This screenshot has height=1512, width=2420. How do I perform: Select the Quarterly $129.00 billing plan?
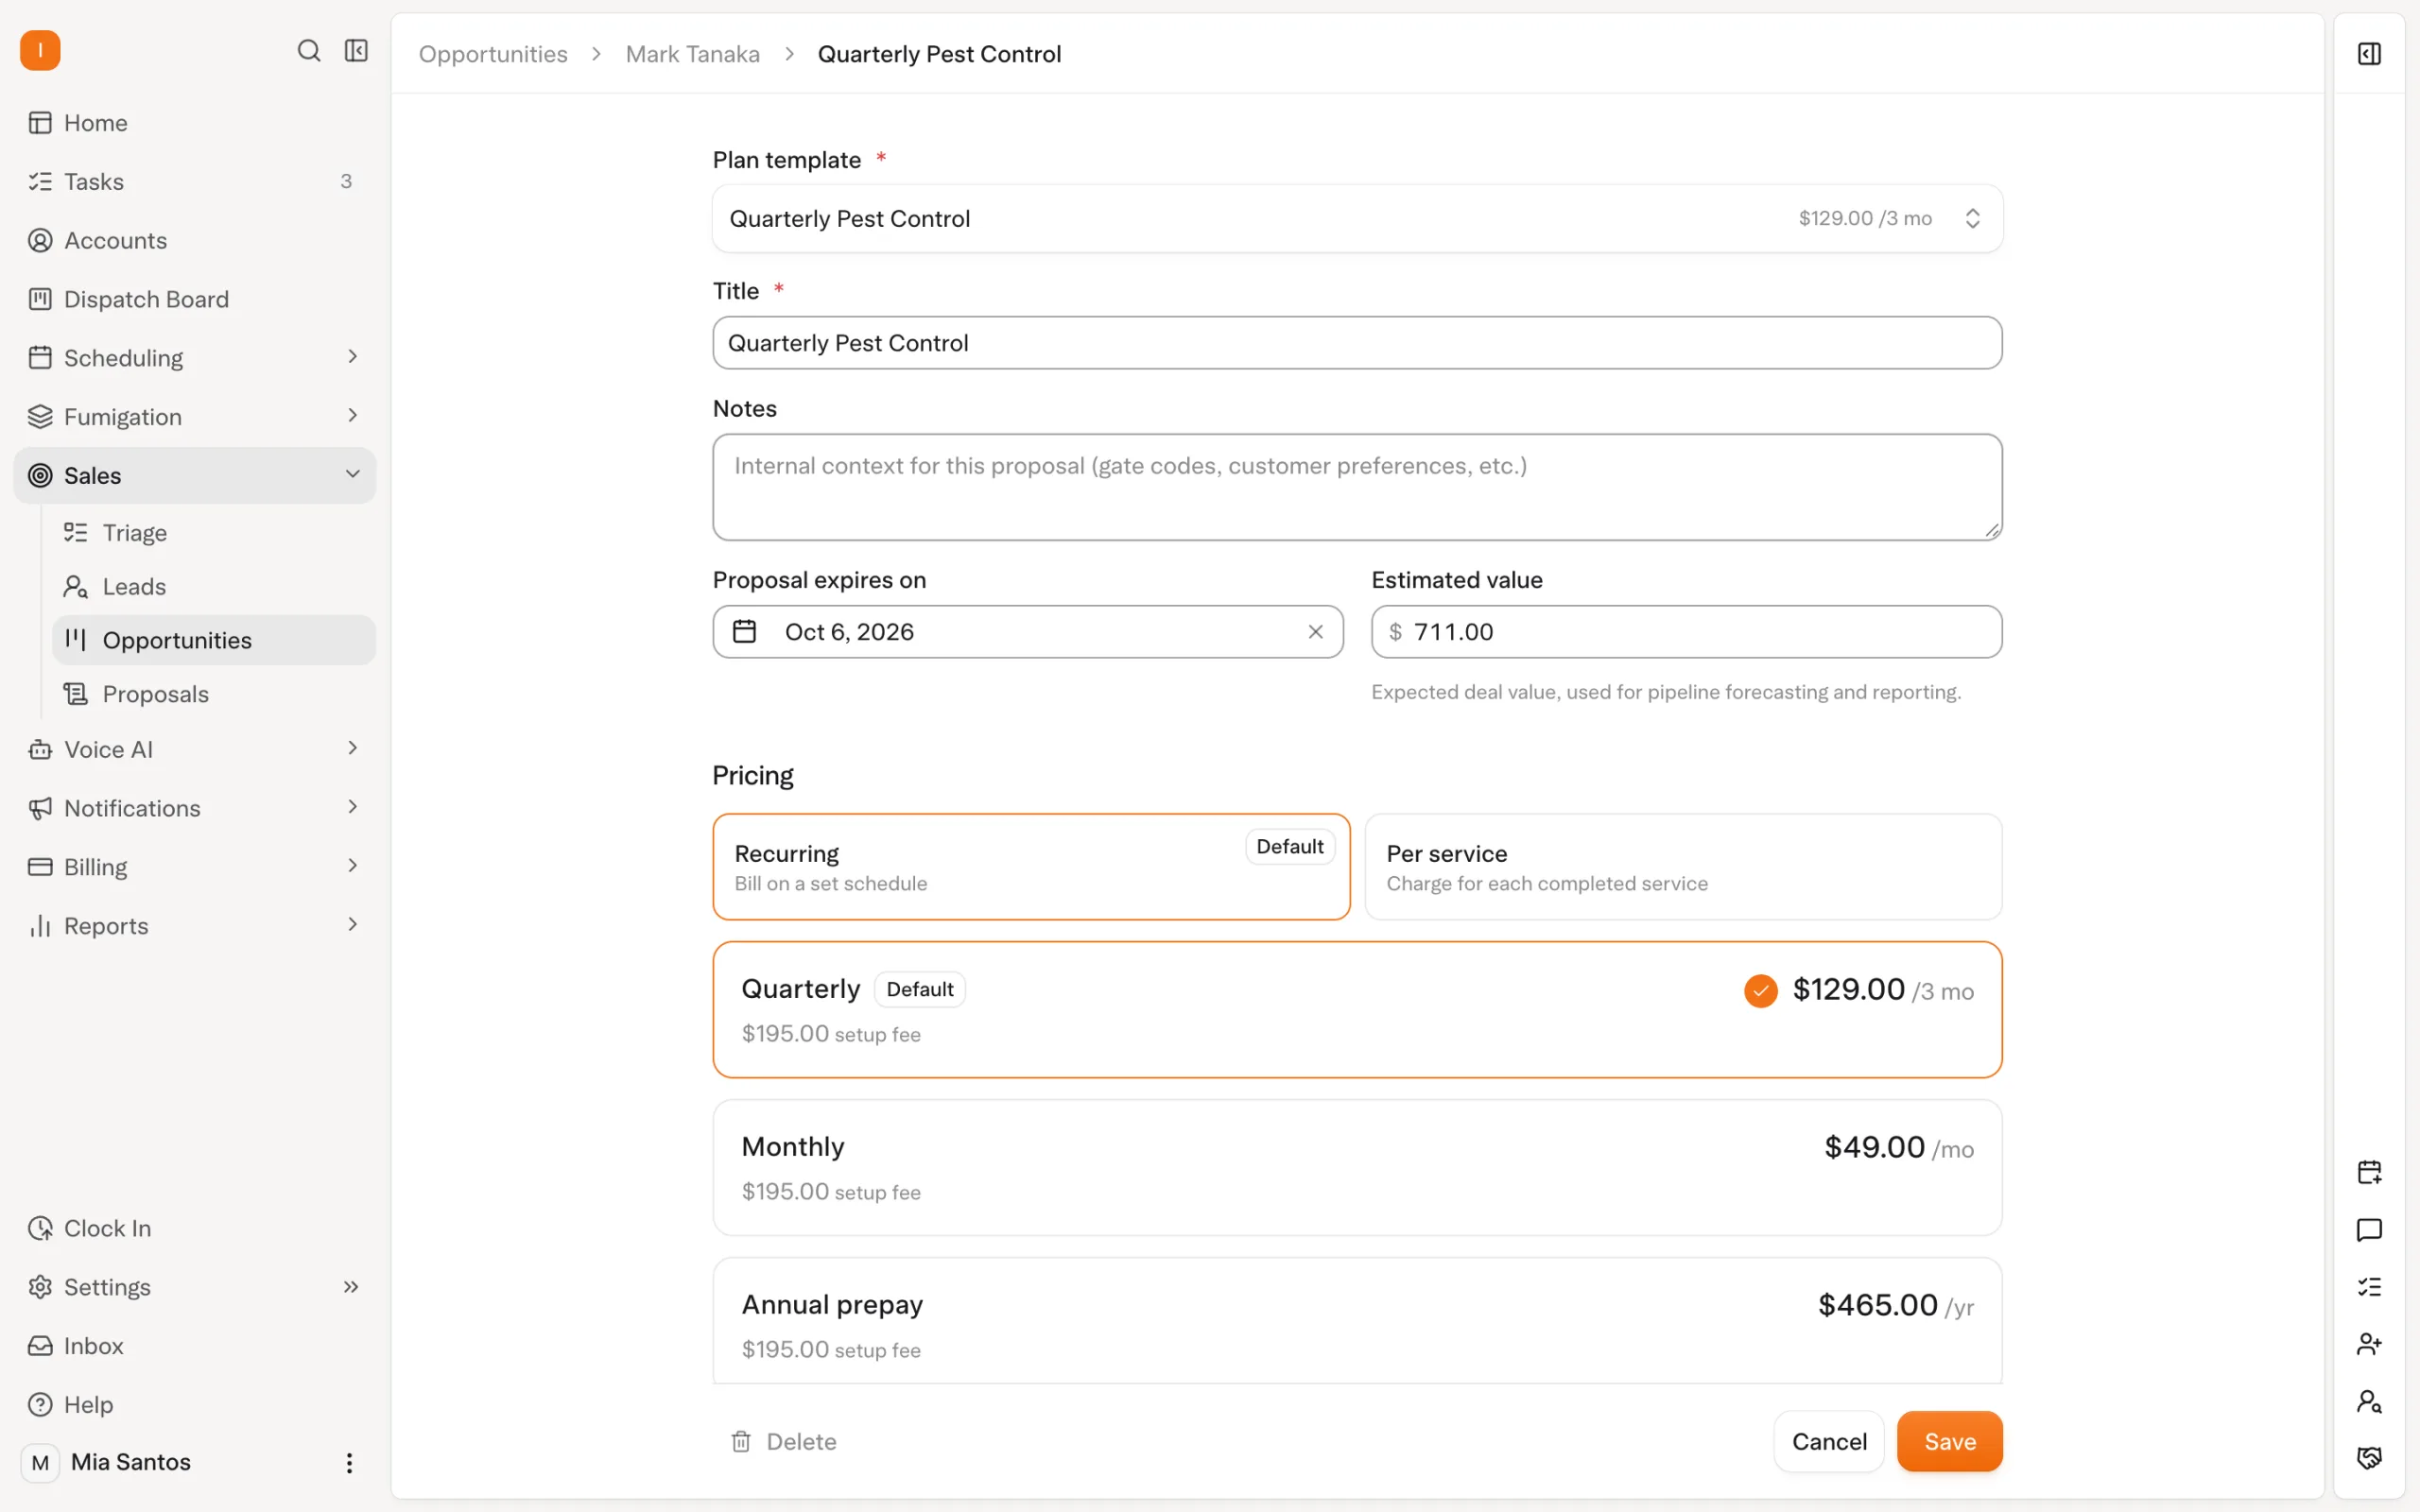coord(1357,1010)
